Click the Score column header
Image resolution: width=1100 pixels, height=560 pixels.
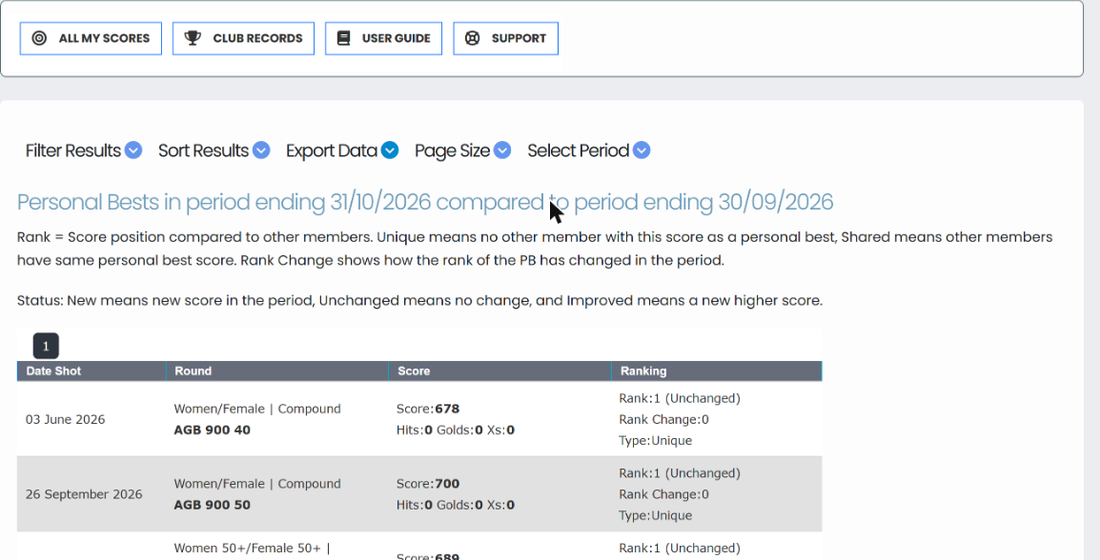[x=499, y=371]
